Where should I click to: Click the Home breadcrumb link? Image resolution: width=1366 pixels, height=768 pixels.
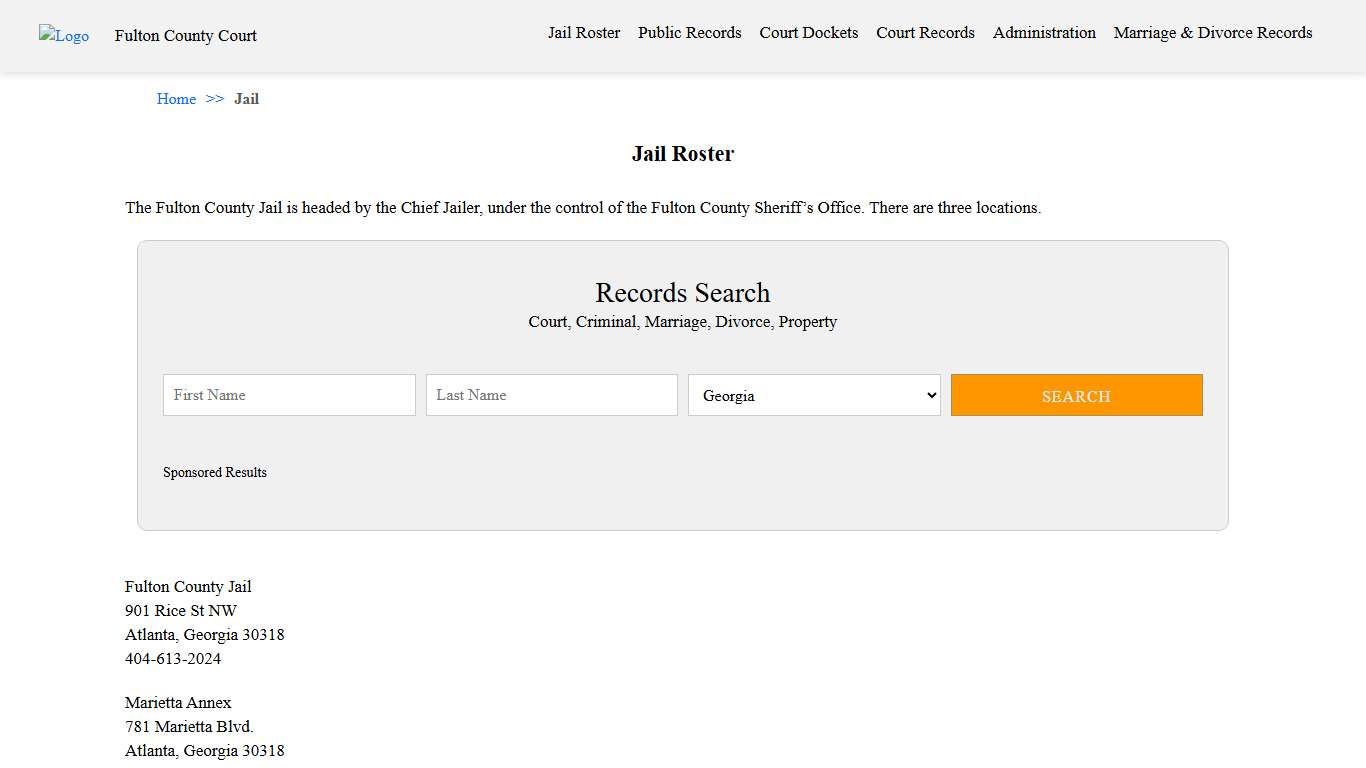coord(176,99)
